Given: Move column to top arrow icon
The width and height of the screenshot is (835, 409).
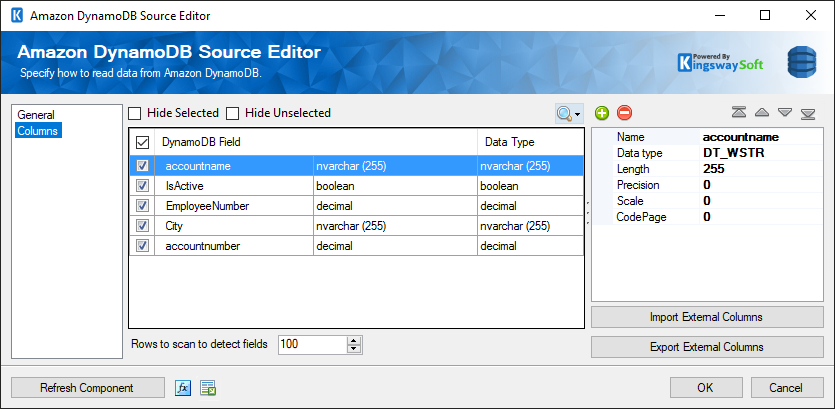Looking at the screenshot, I should 739,112.
